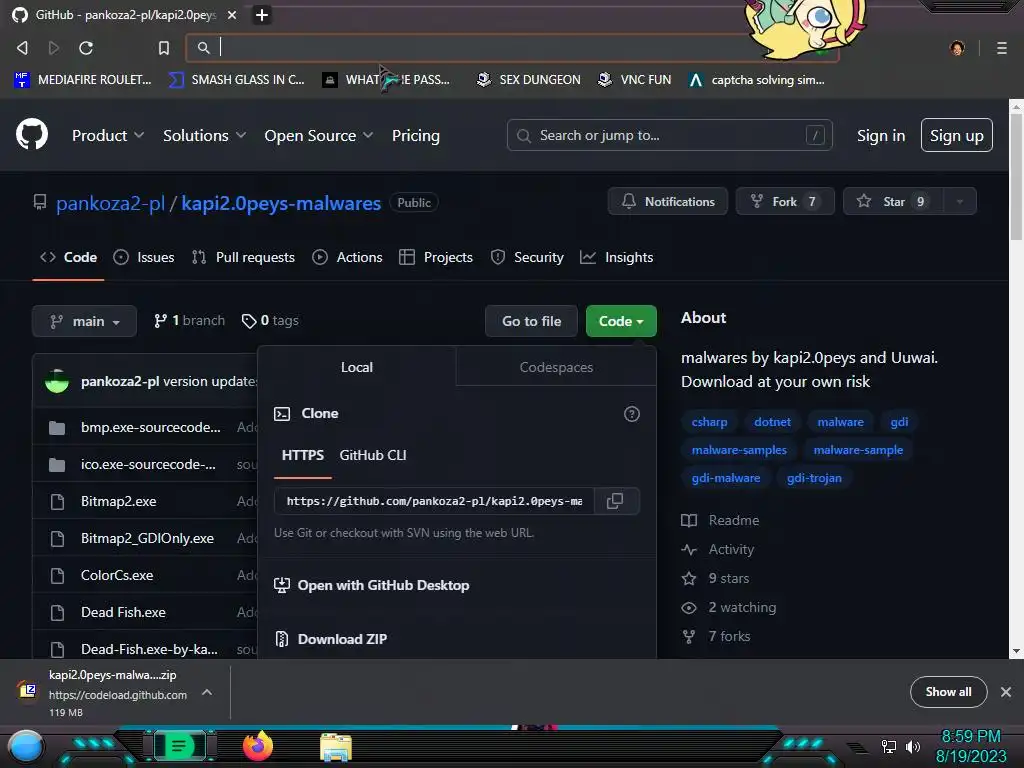Expand the Star lists dropdown arrow
Viewport: 1024px width, 768px height.
pyautogui.click(x=960, y=201)
